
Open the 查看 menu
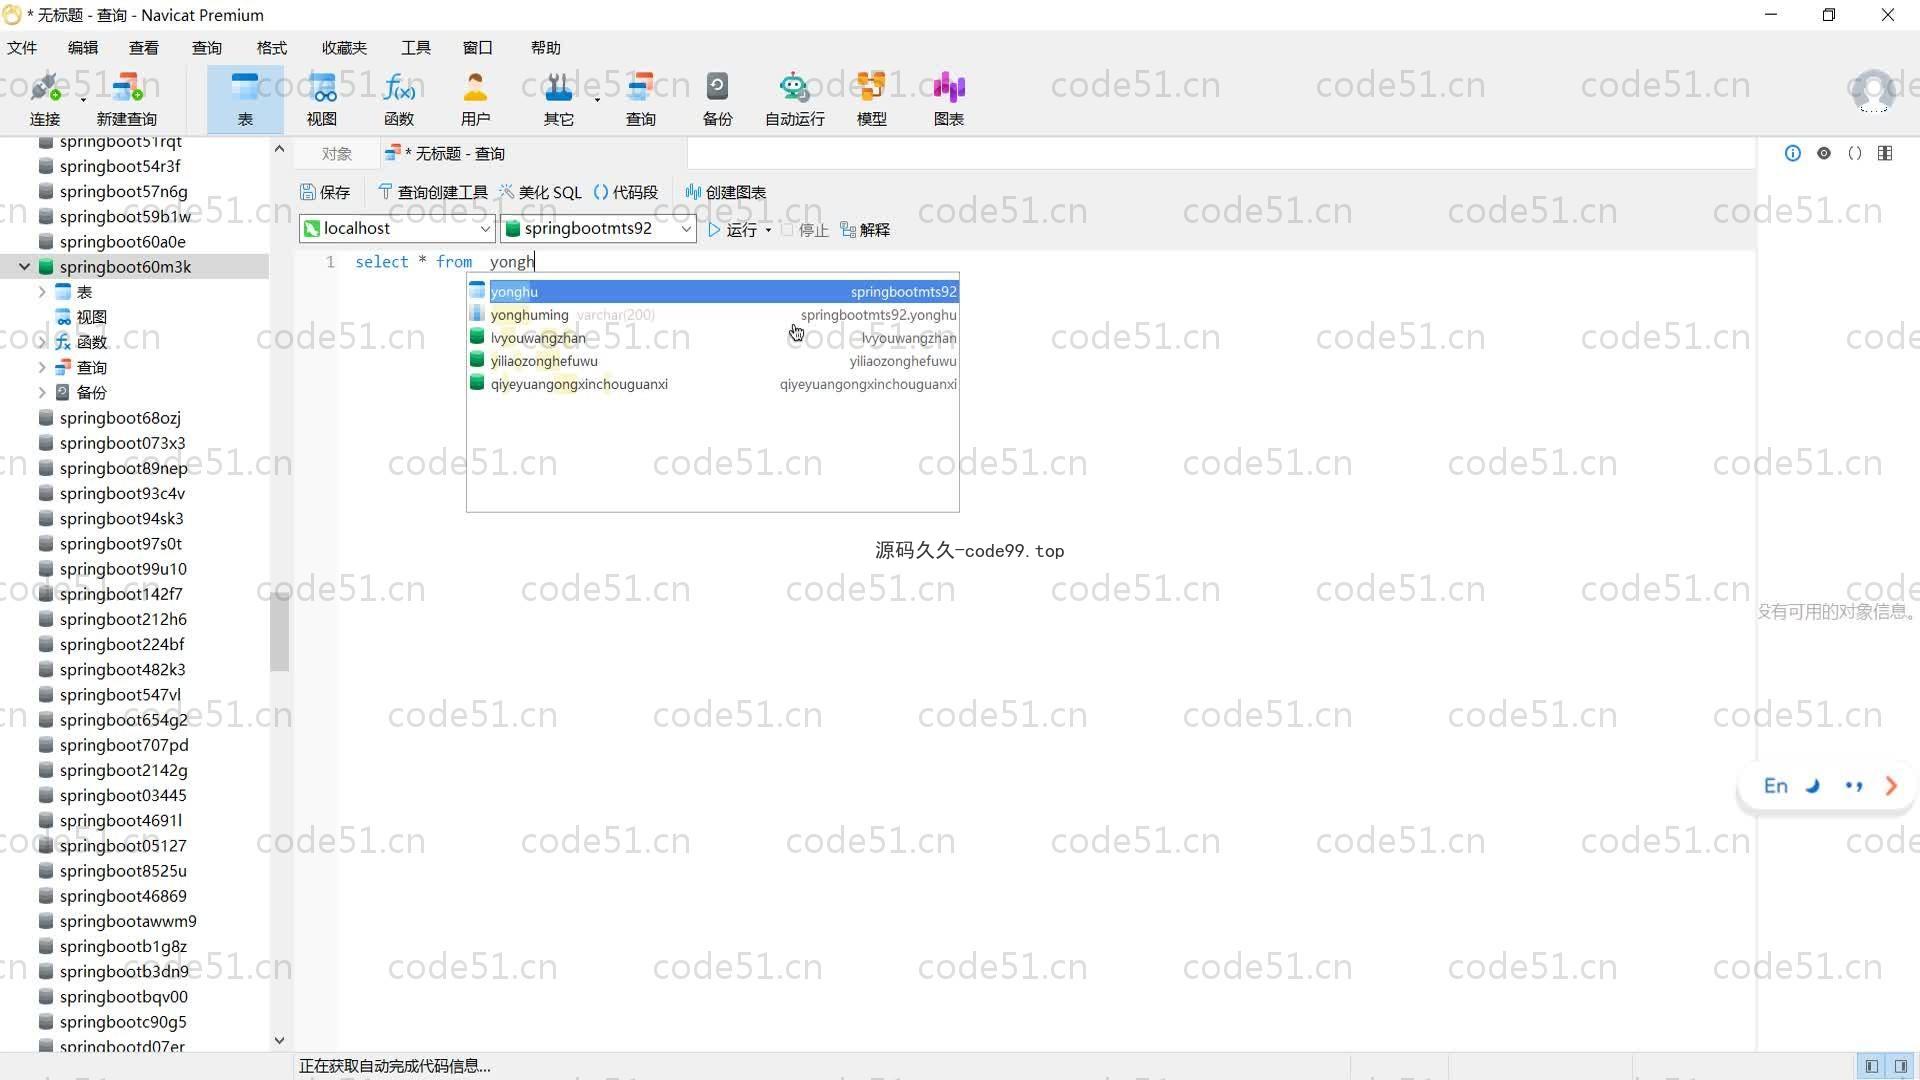click(x=144, y=48)
